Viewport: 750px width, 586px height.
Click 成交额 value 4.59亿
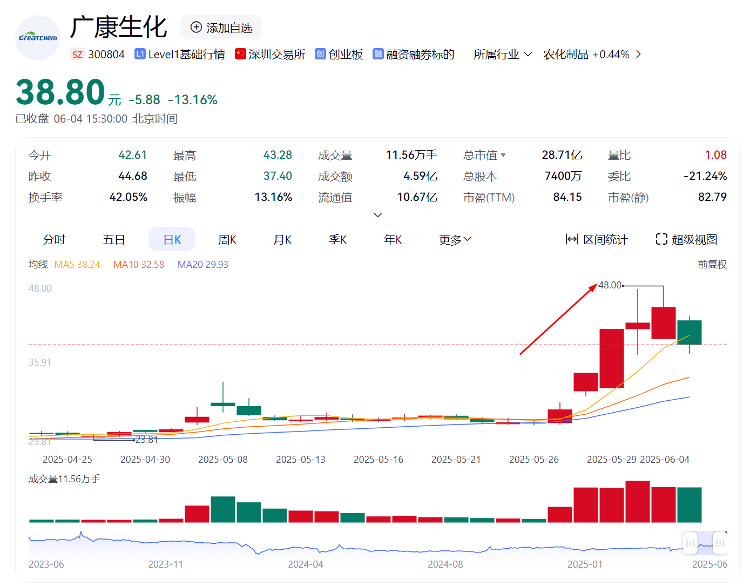(420, 176)
